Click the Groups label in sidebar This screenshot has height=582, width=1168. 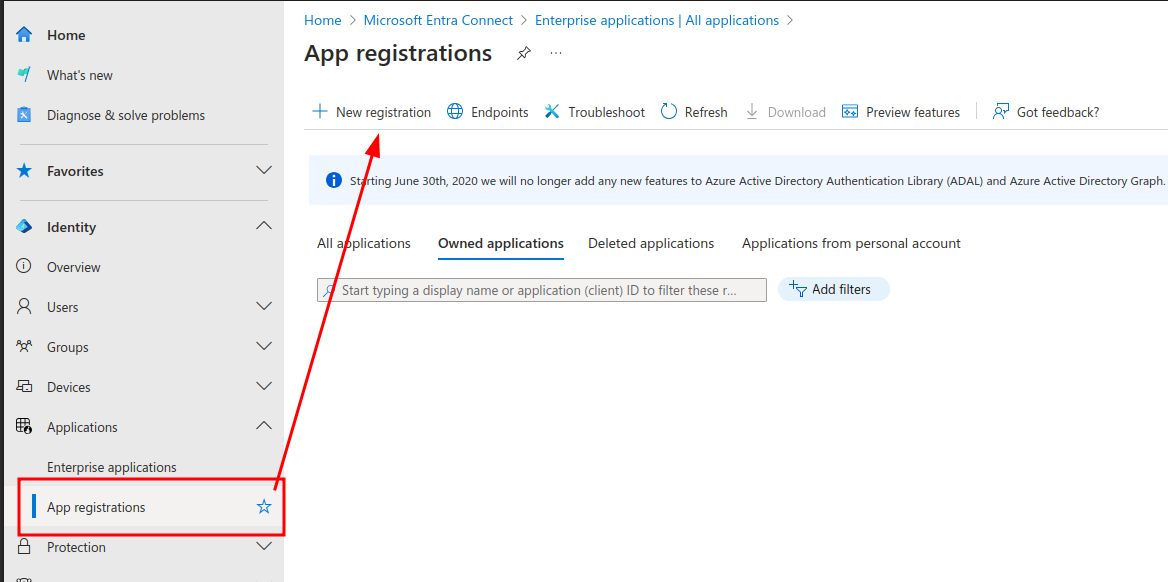click(x=68, y=347)
